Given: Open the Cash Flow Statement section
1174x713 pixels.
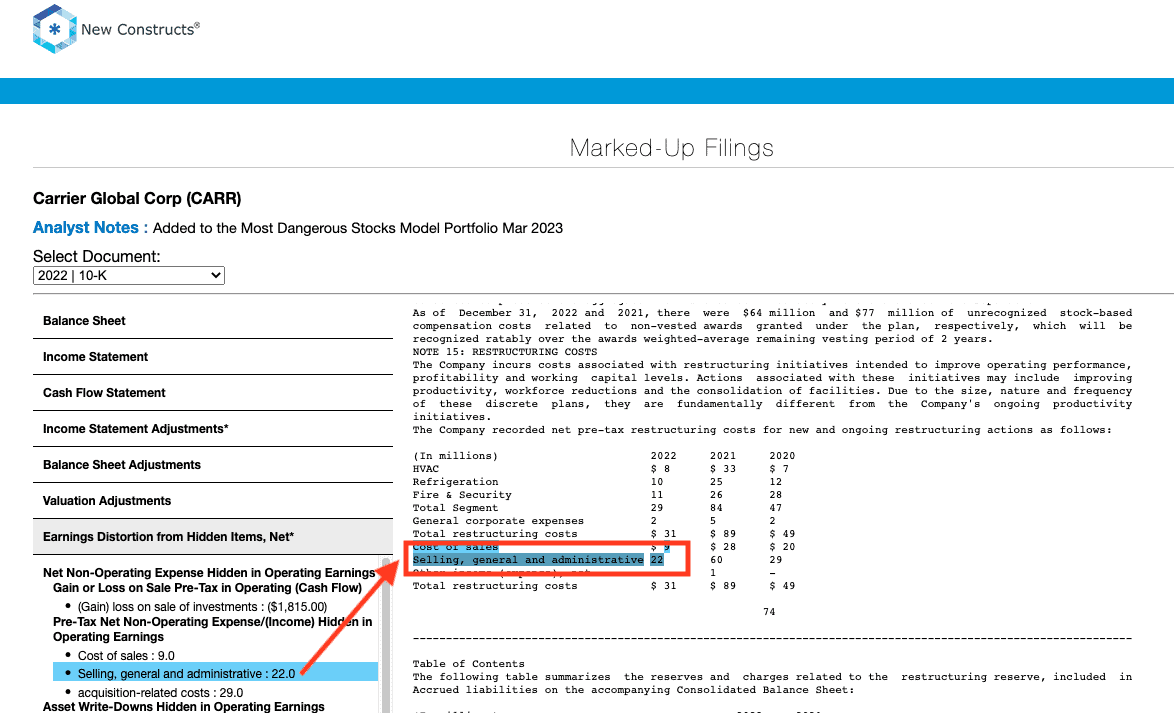Looking at the screenshot, I should 213,392.
